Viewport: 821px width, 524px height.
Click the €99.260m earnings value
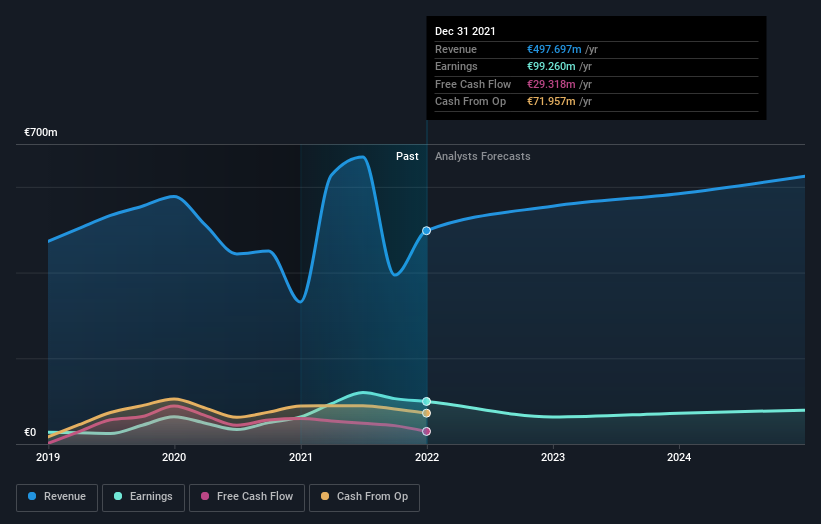(551, 66)
